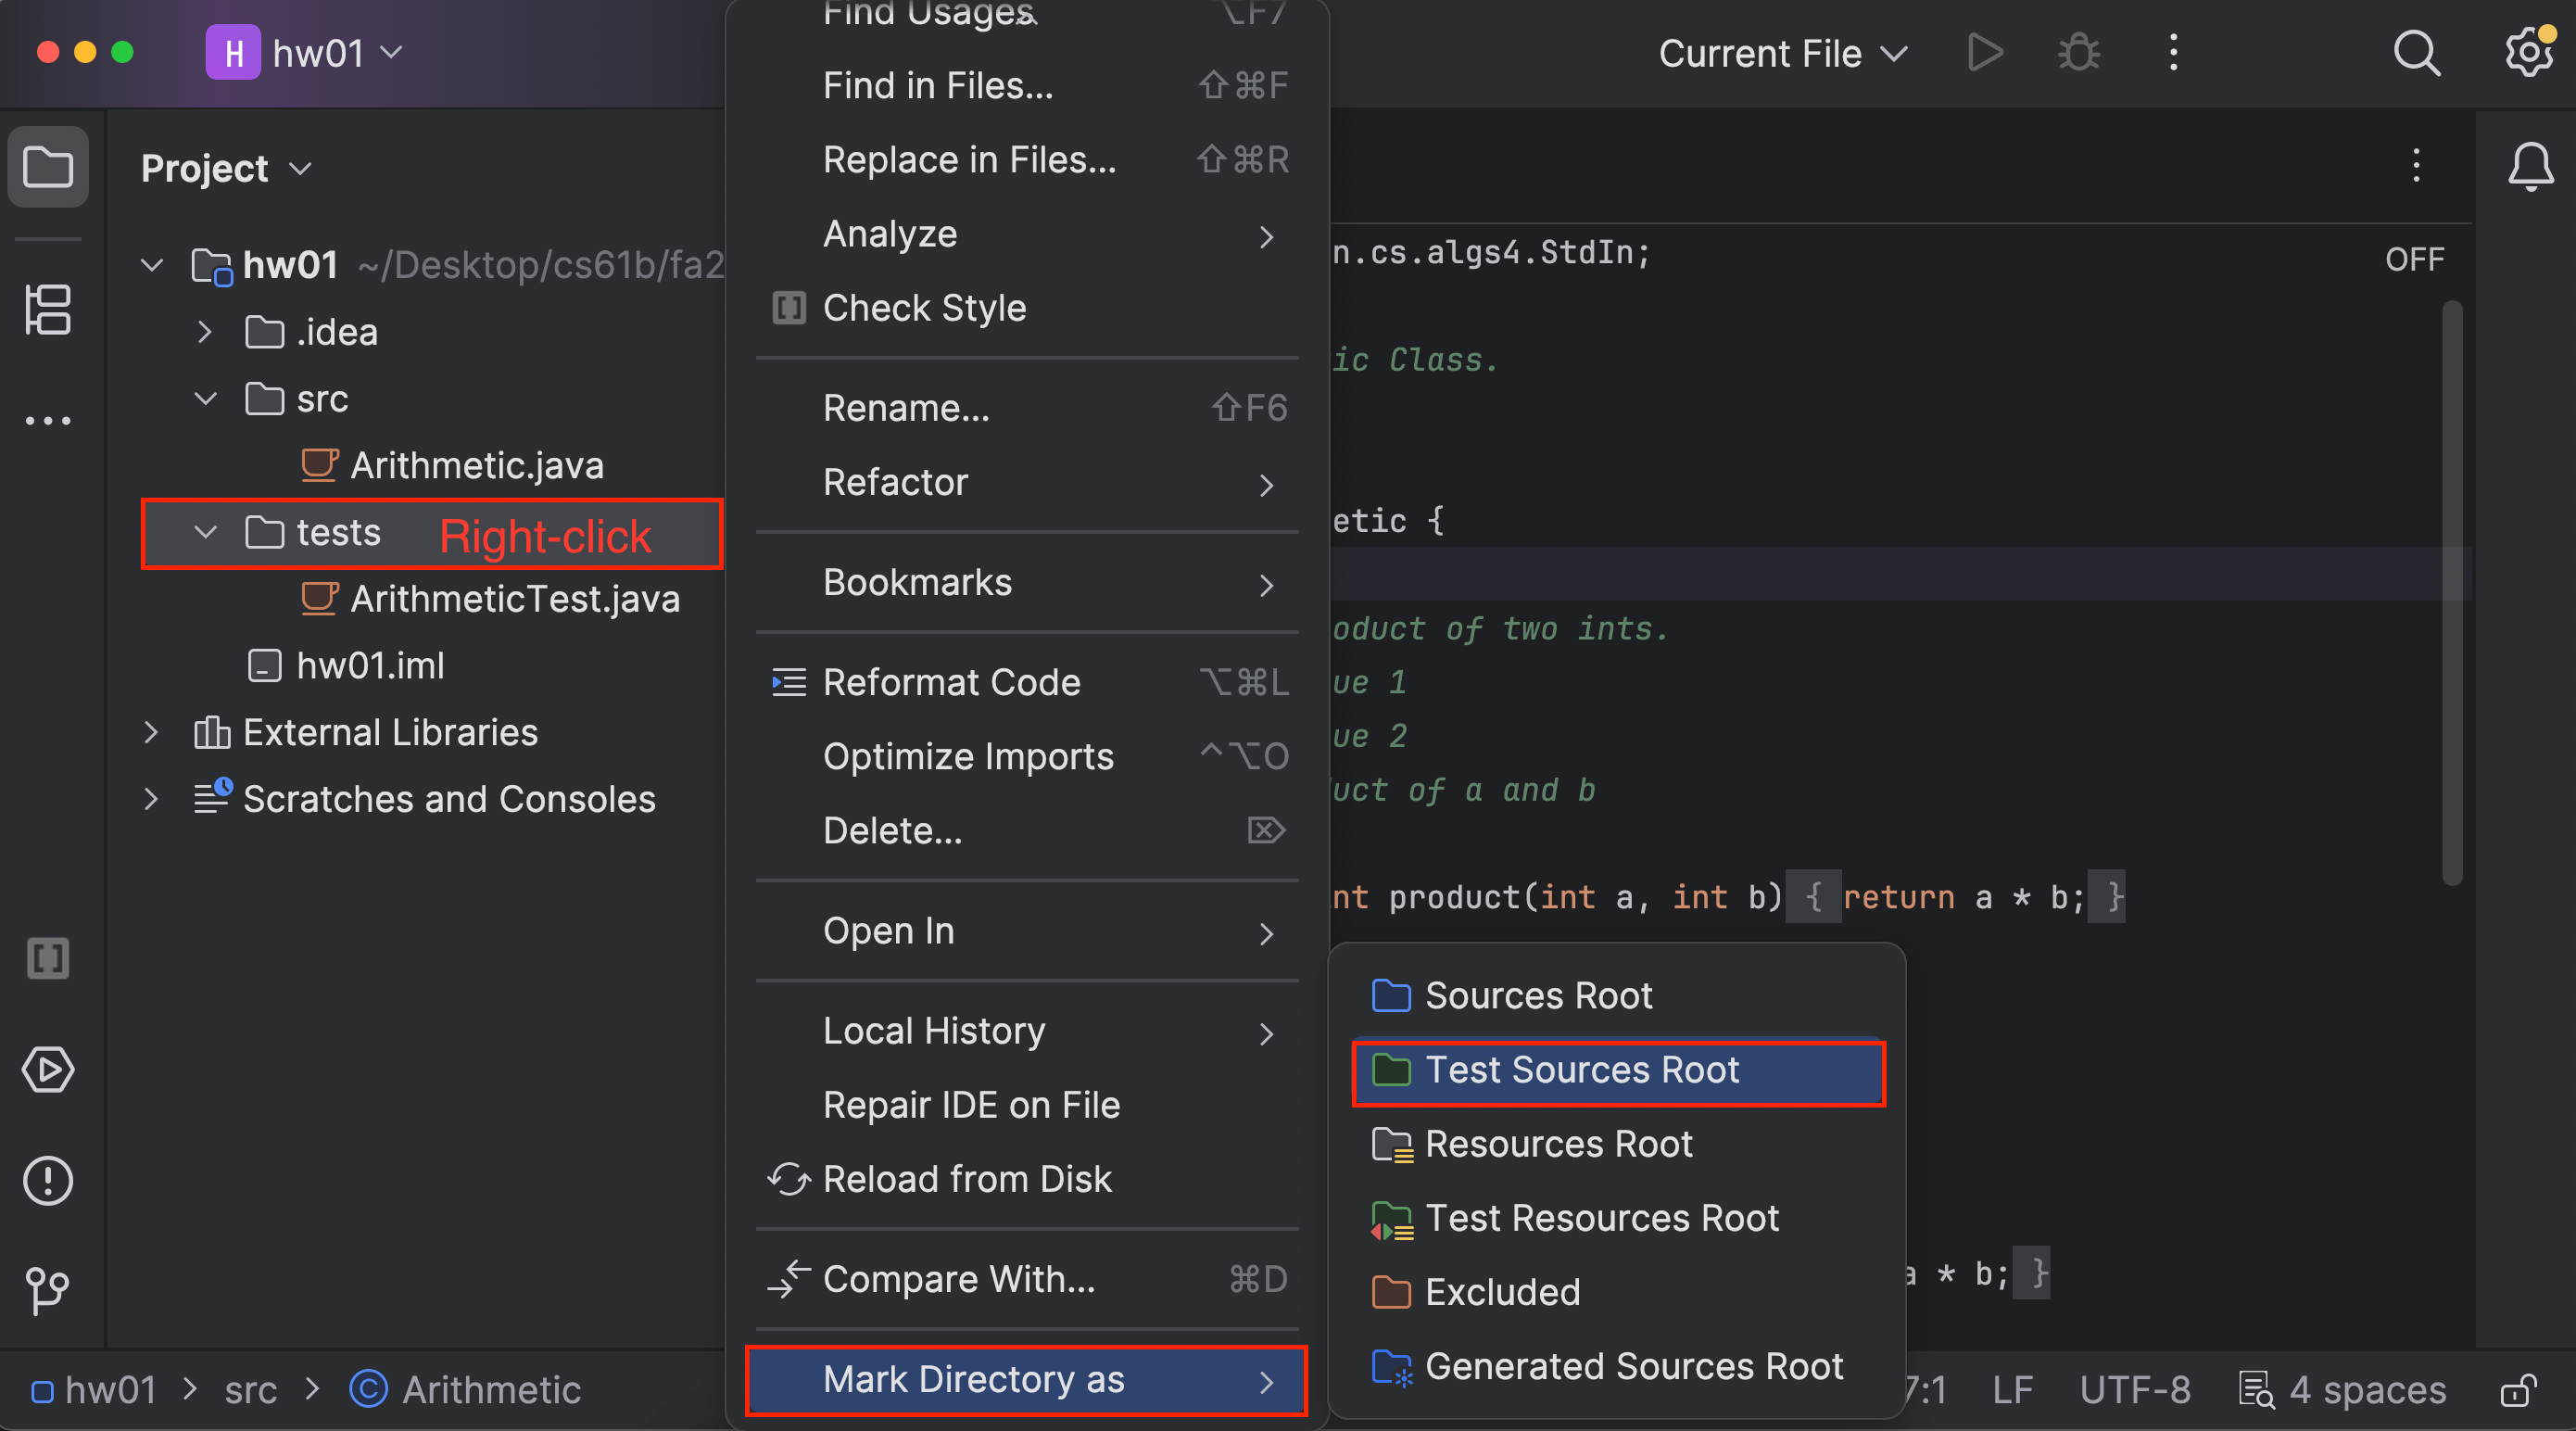The height and width of the screenshot is (1431, 2576).
Task: Open the Current File run configuration dropdown
Action: coord(1782,52)
